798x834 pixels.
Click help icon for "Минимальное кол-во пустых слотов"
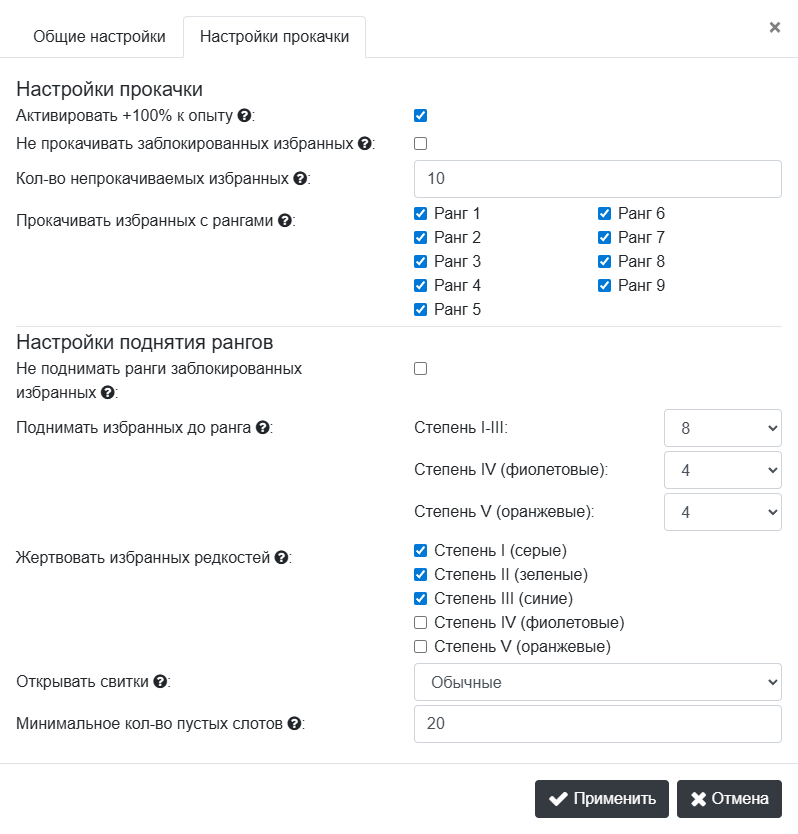[294, 724]
